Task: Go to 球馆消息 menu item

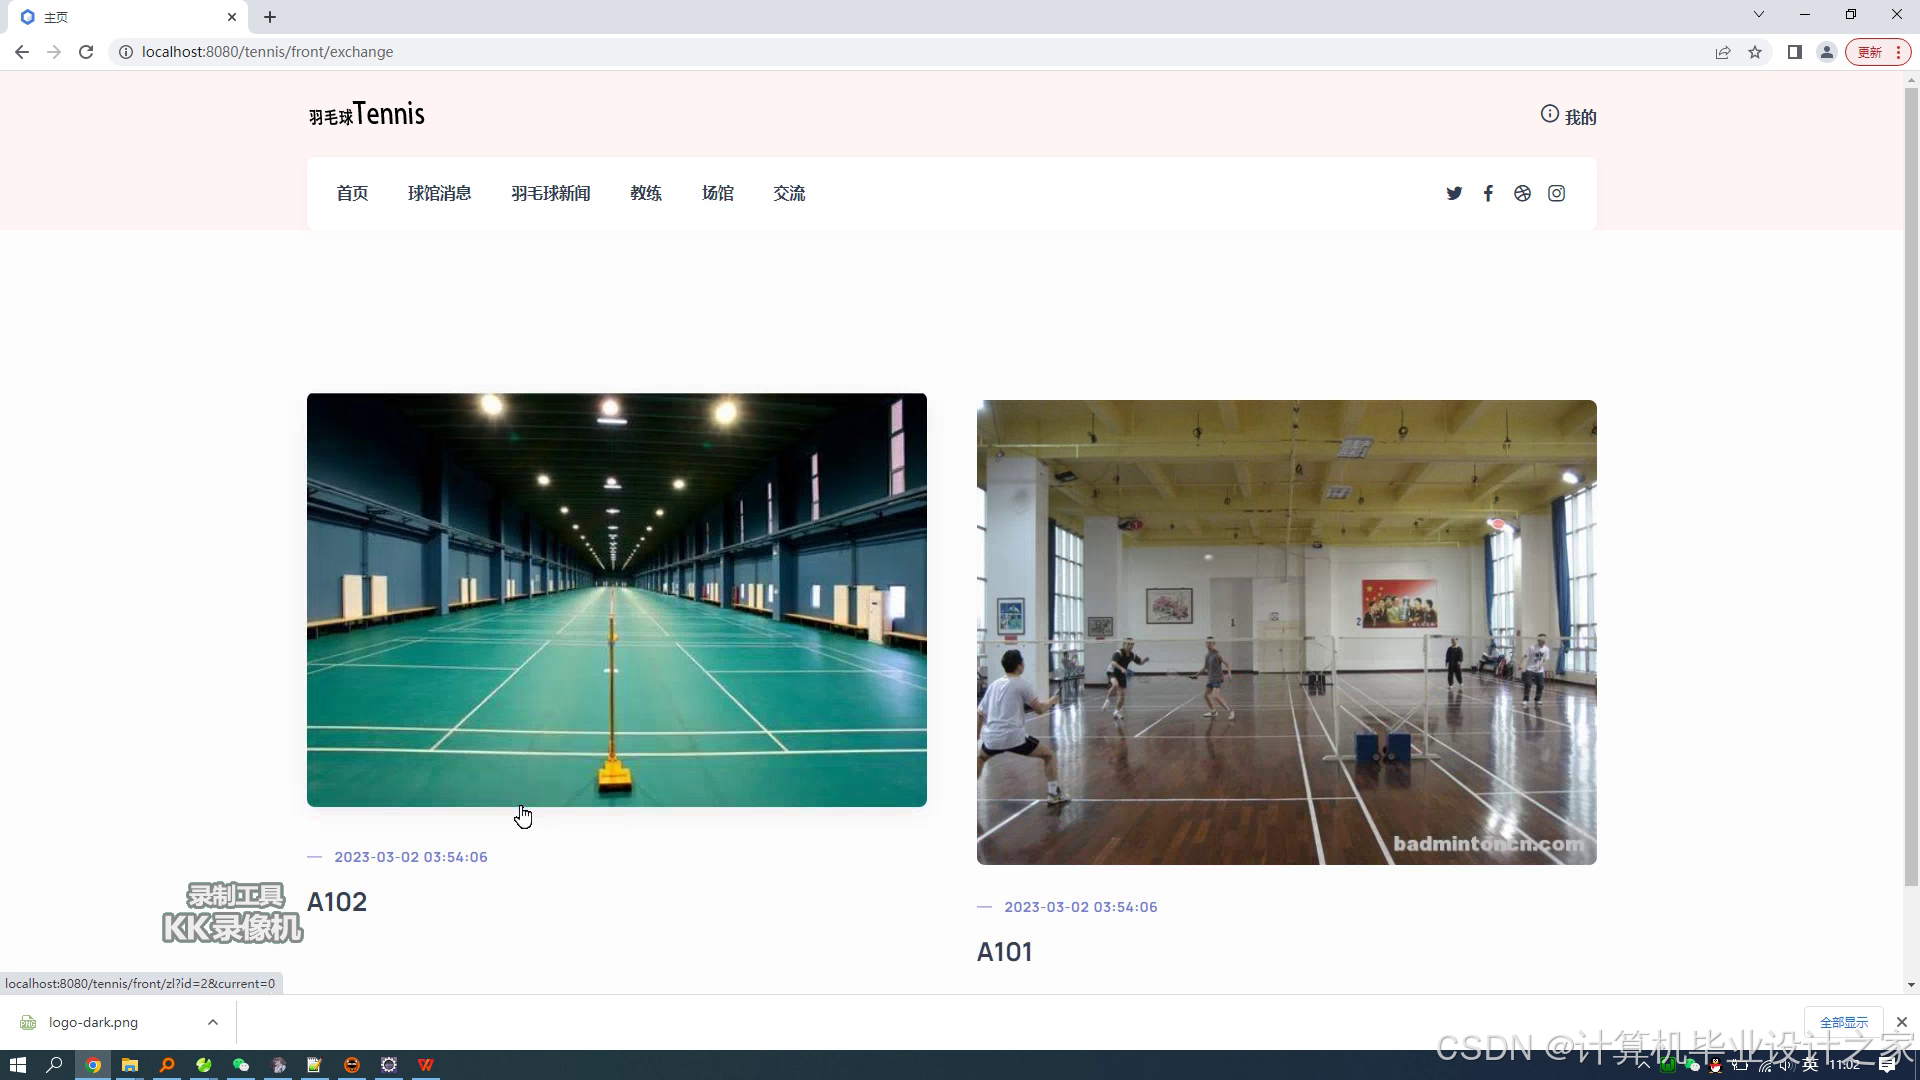Action: coord(439,193)
